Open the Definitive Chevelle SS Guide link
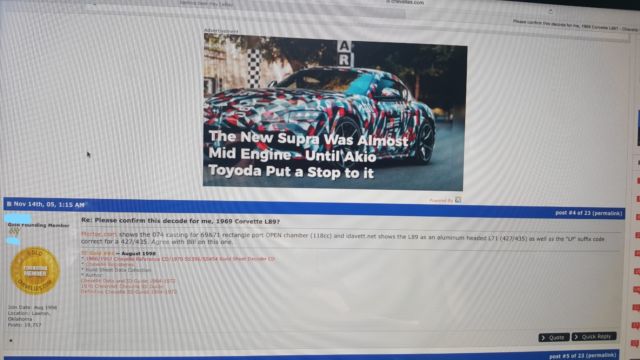640x360 pixels. [129, 292]
